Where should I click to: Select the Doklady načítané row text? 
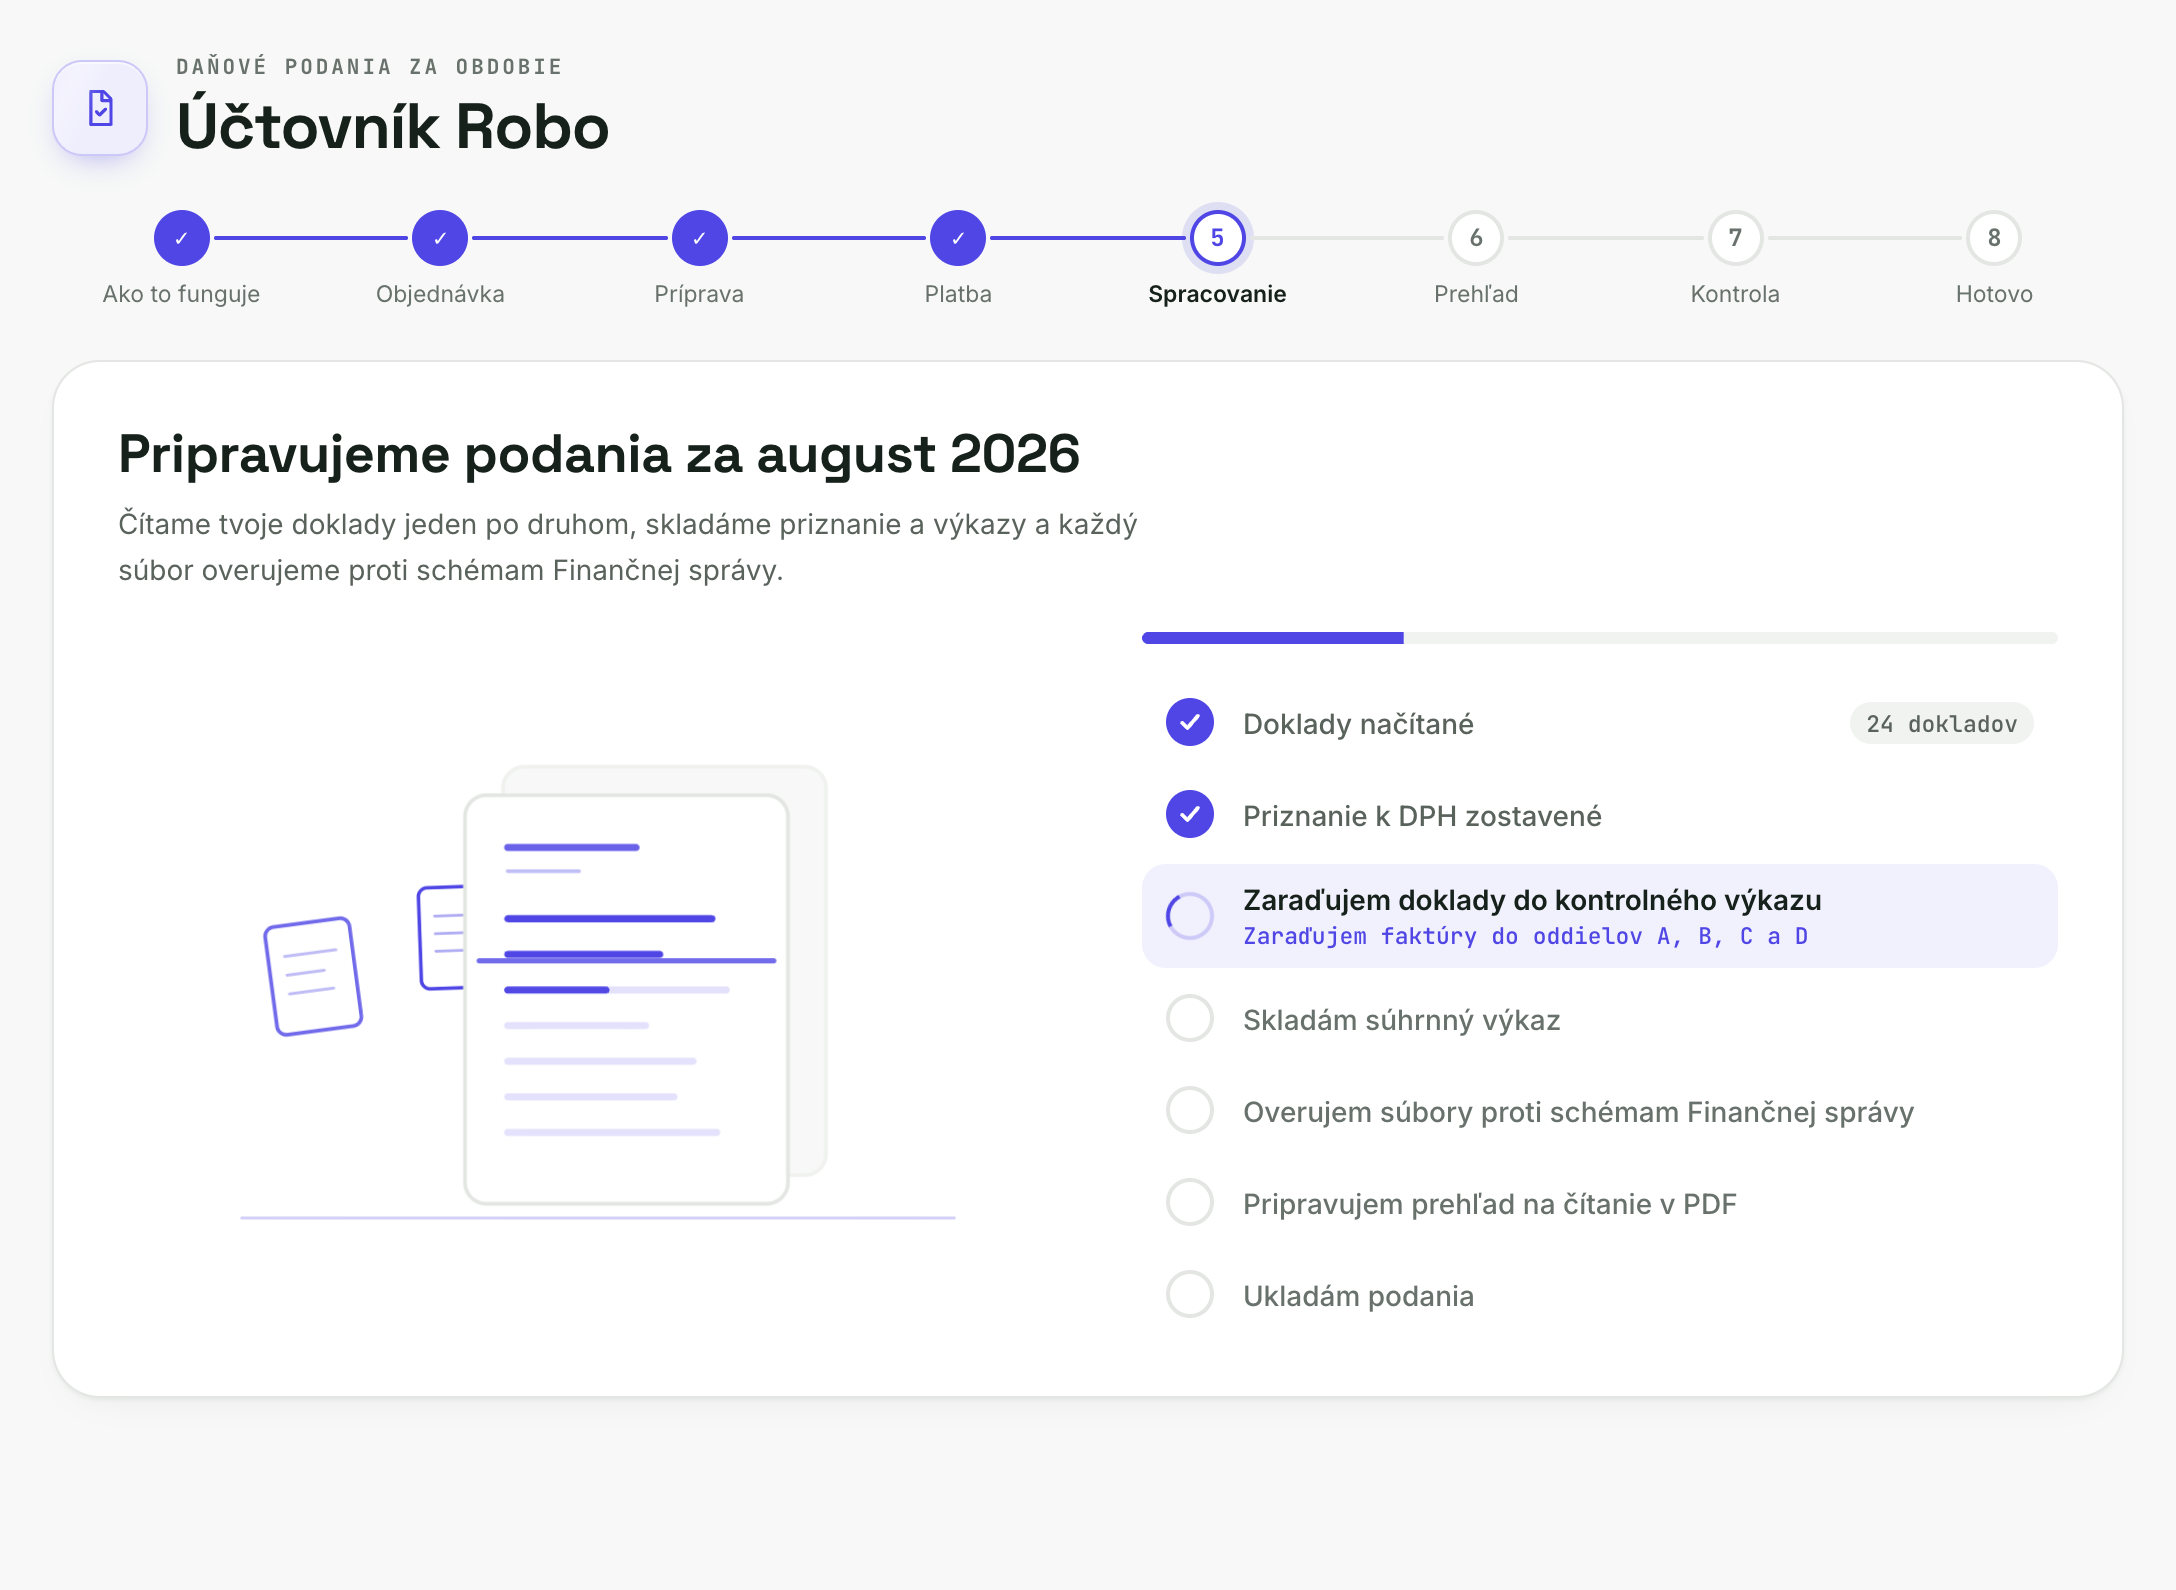pyautogui.click(x=1358, y=724)
